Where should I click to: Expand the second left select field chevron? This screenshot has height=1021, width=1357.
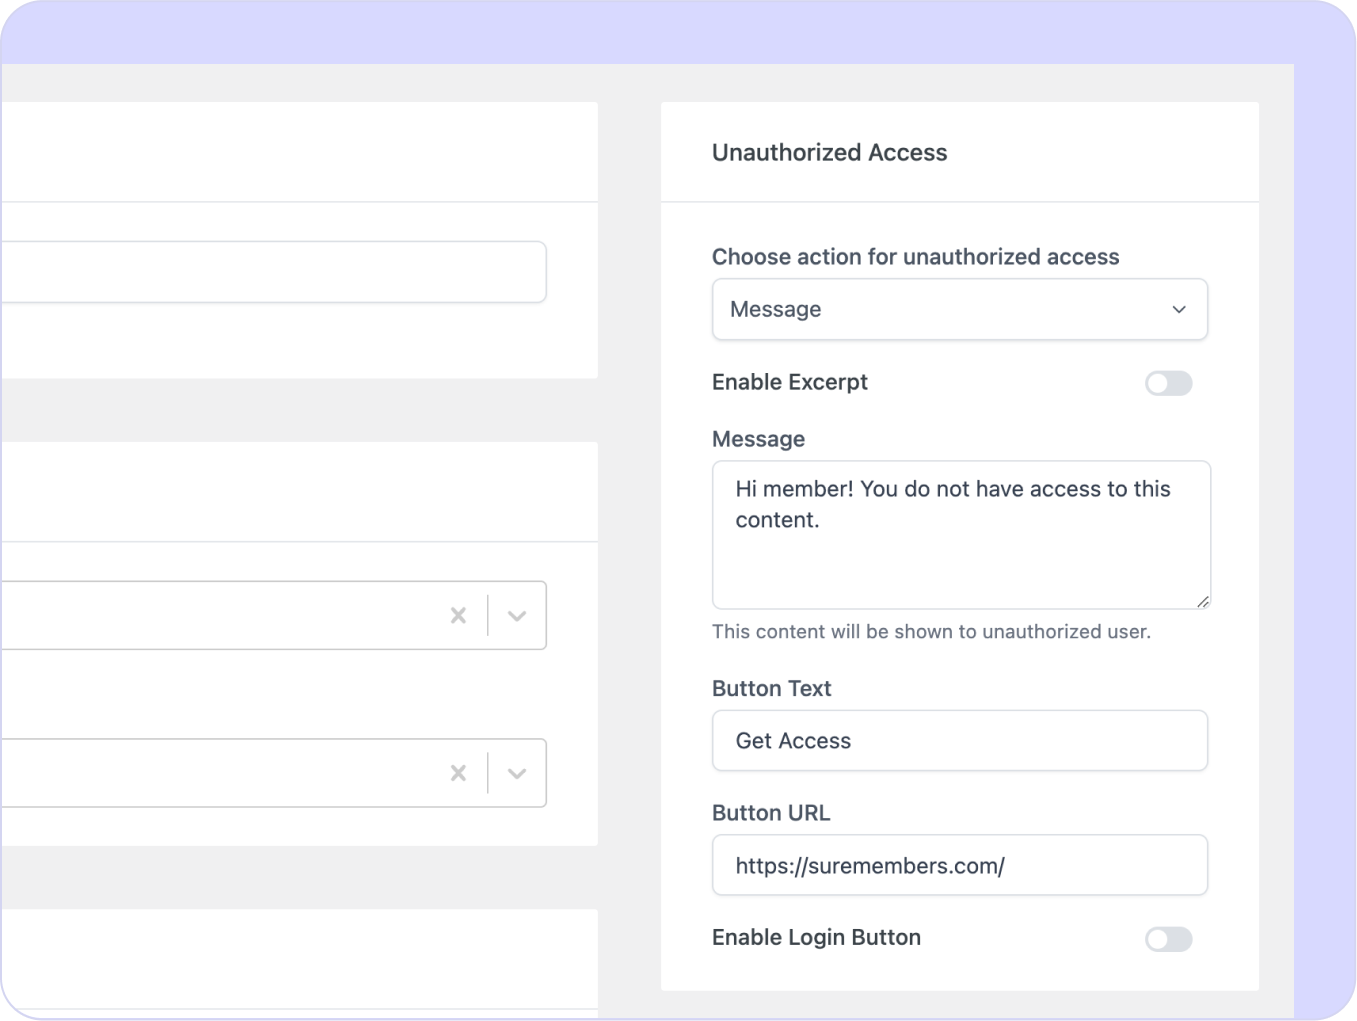(517, 773)
